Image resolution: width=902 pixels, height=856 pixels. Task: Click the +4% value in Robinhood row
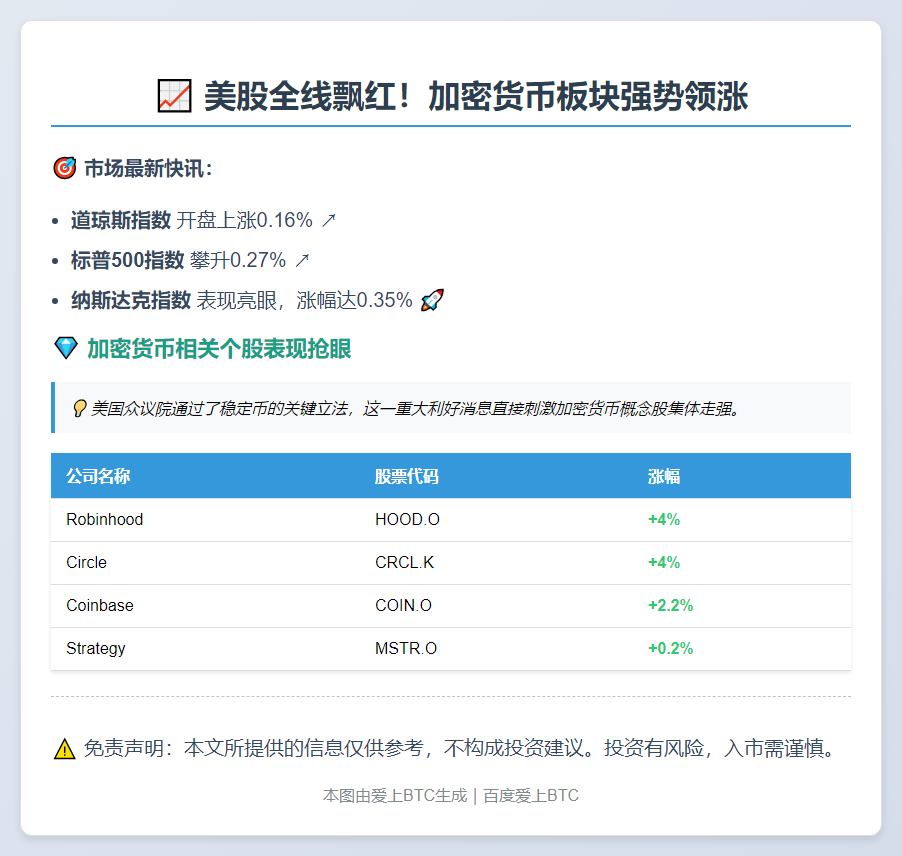click(x=664, y=519)
